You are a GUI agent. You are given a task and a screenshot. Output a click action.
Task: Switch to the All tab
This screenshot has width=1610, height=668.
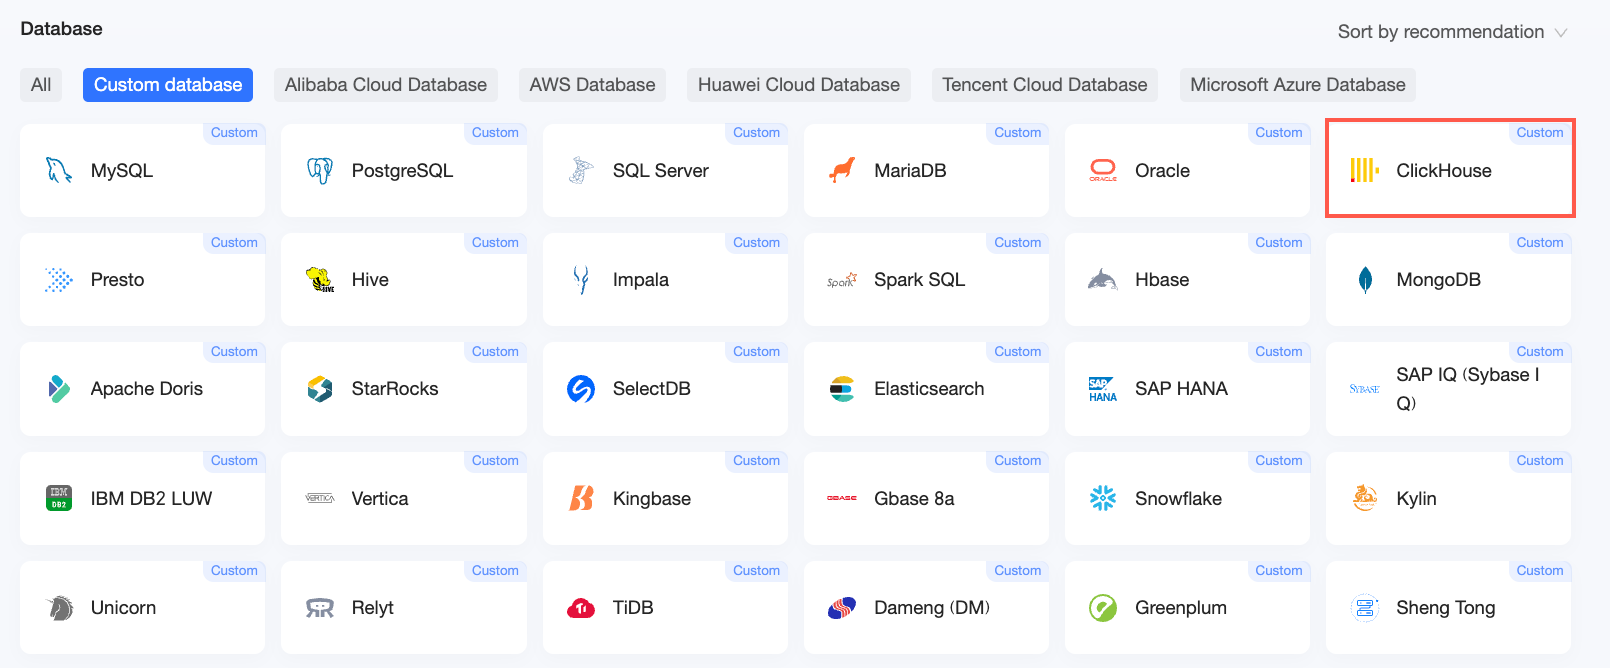(x=41, y=85)
